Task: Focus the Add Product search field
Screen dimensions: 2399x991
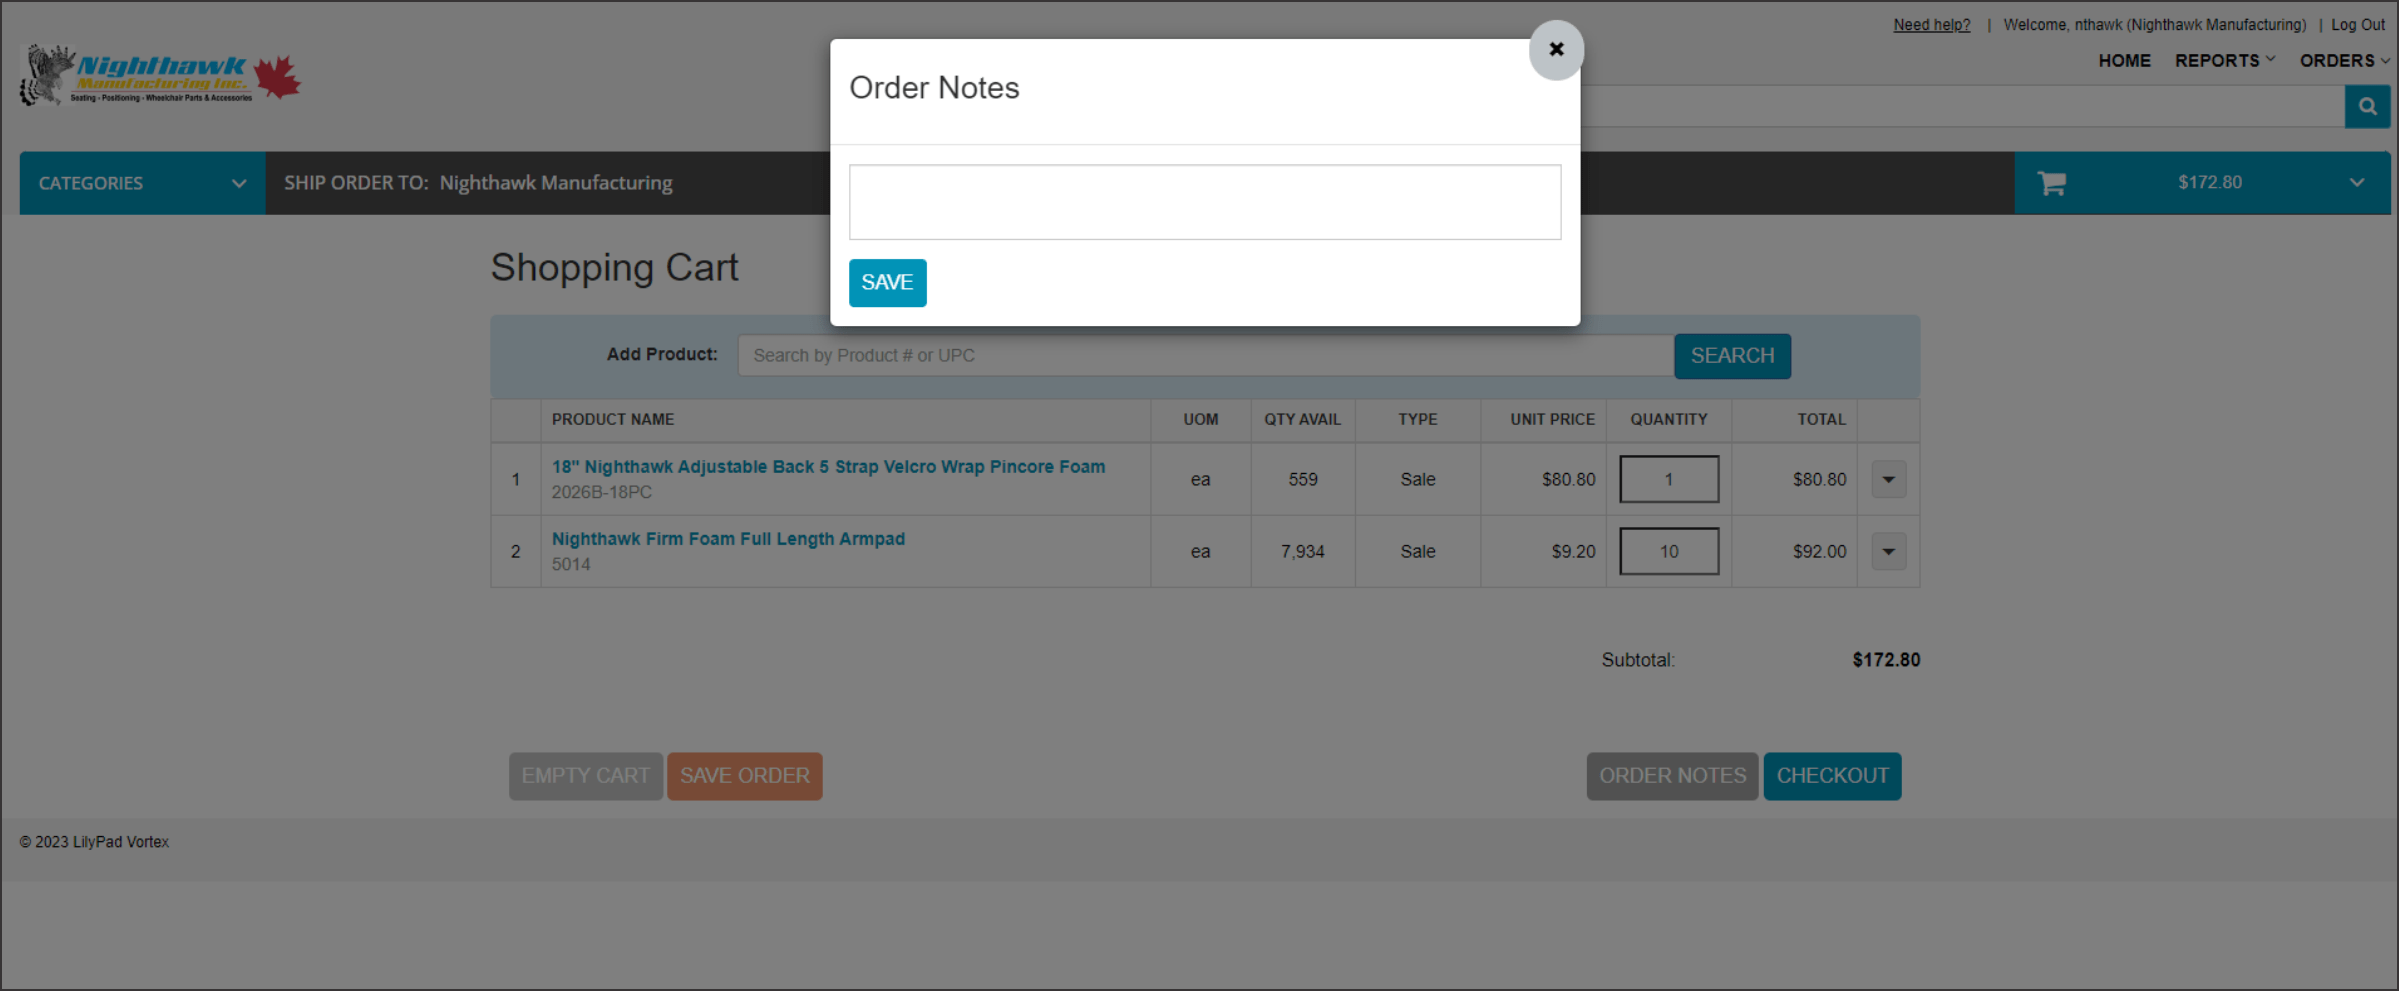Action: pos(1204,356)
